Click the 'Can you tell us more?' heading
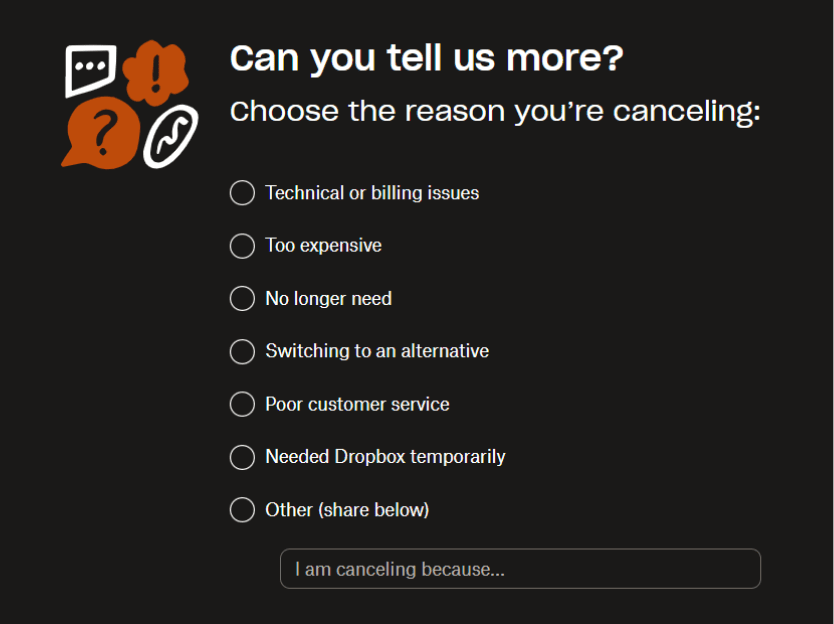Image resolution: width=834 pixels, height=624 pixels. click(425, 58)
